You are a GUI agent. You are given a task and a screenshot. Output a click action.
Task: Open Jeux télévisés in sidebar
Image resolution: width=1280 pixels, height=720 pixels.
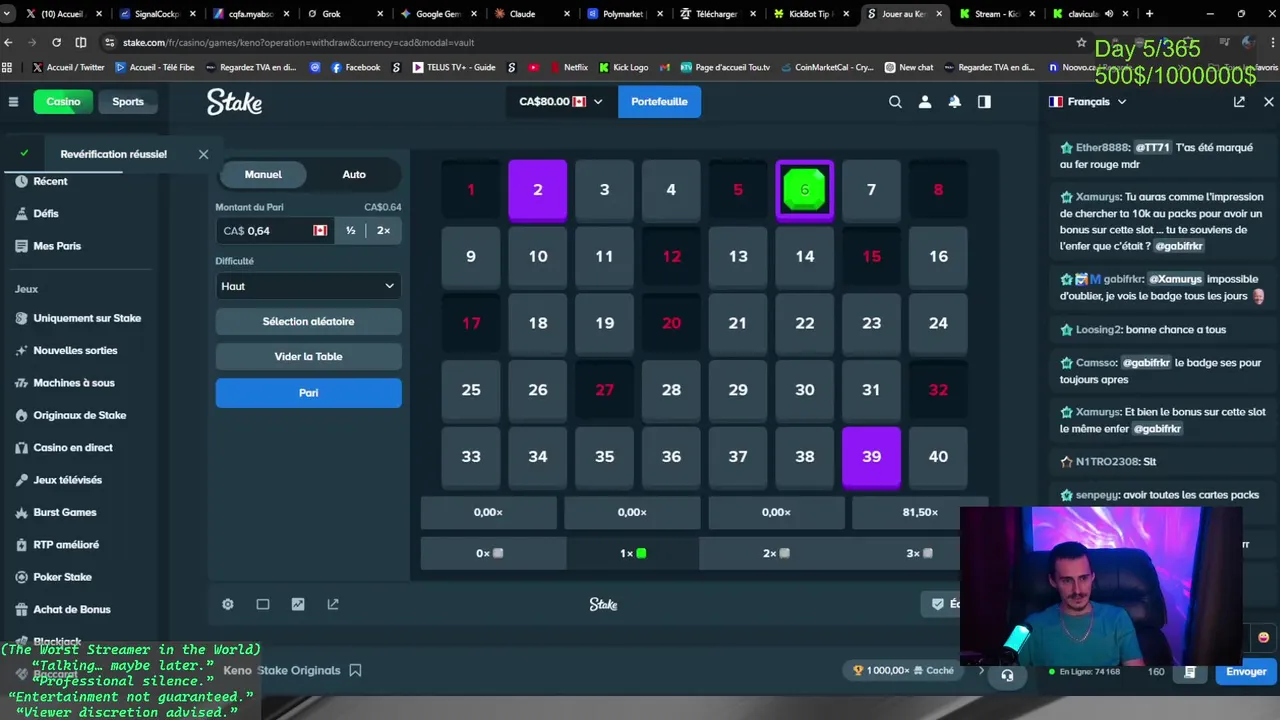coord(67,480)
